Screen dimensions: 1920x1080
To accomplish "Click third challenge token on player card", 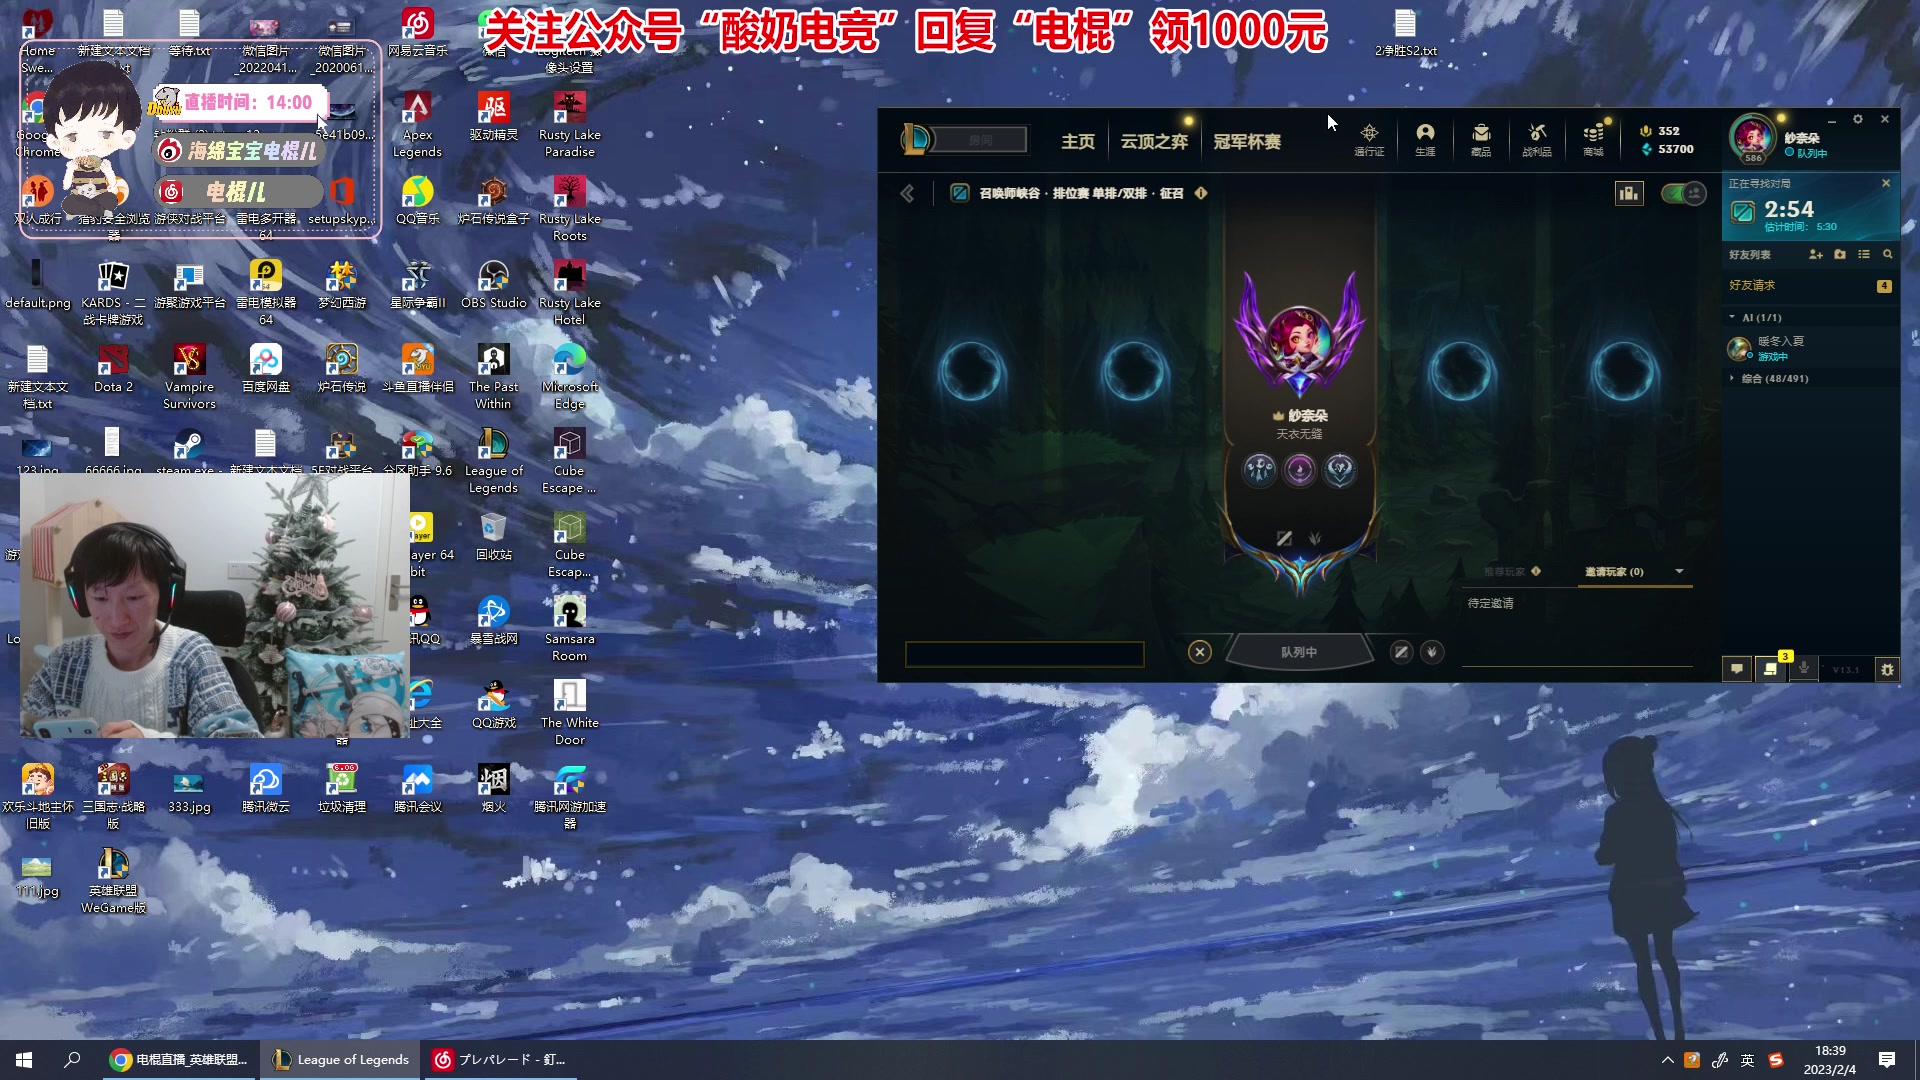I will coord(1339,469).
